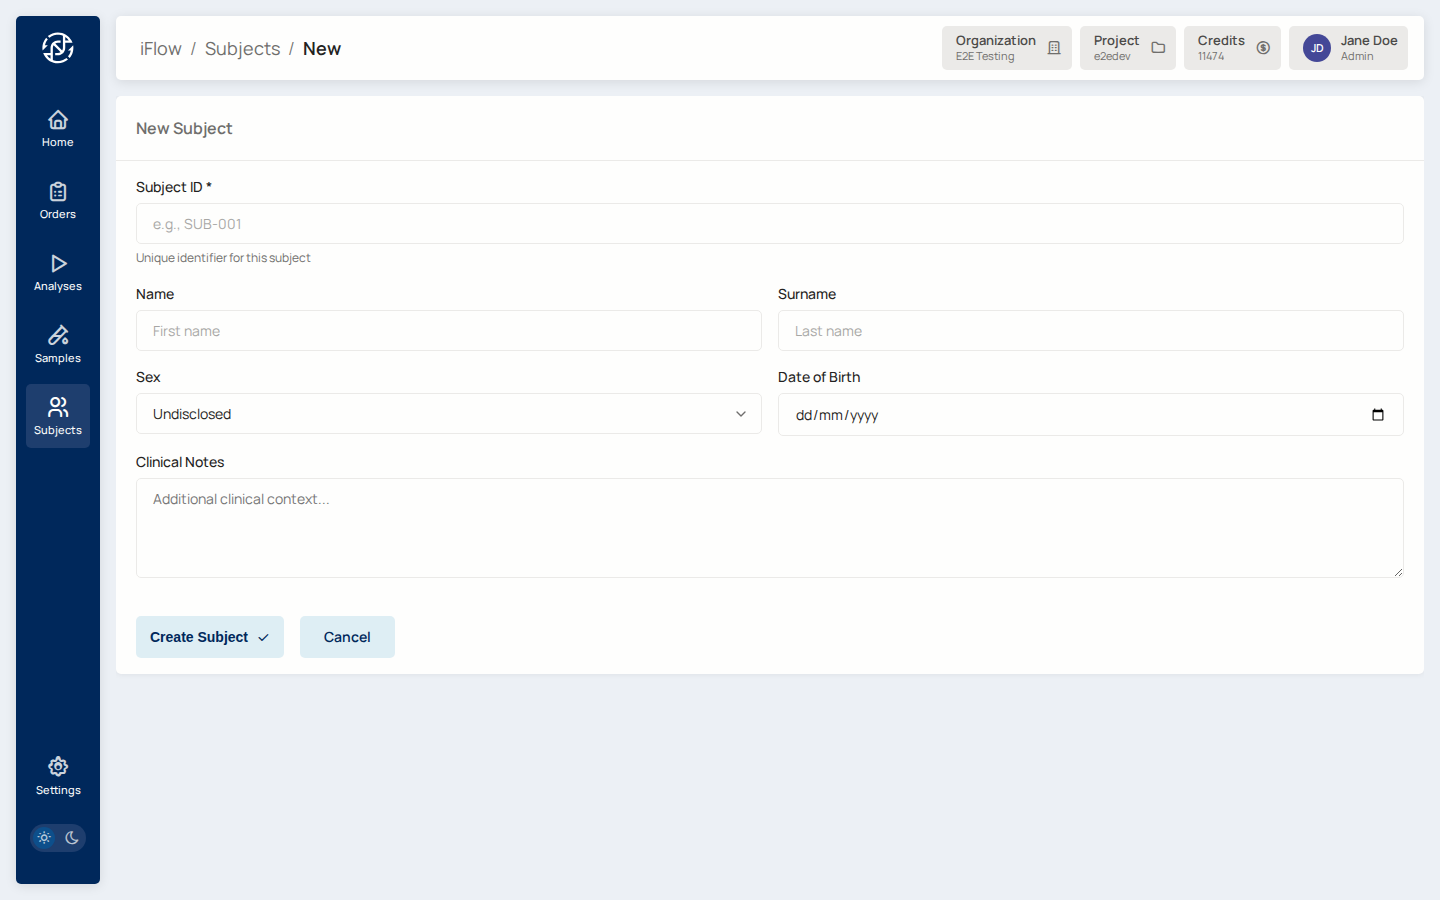The width and height of the screenshot is (1440, 900).
Task: Focus the Subject ID input field
Action: 769,224
